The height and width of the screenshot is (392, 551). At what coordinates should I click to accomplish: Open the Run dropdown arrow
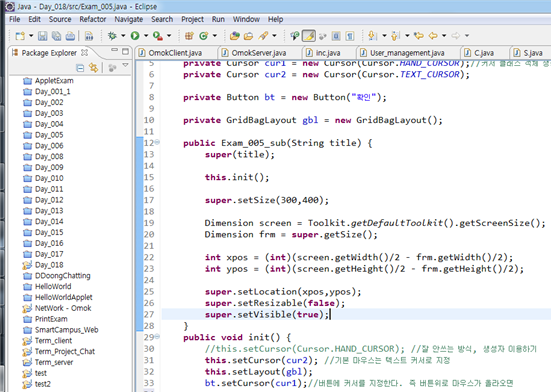point(146,35)
